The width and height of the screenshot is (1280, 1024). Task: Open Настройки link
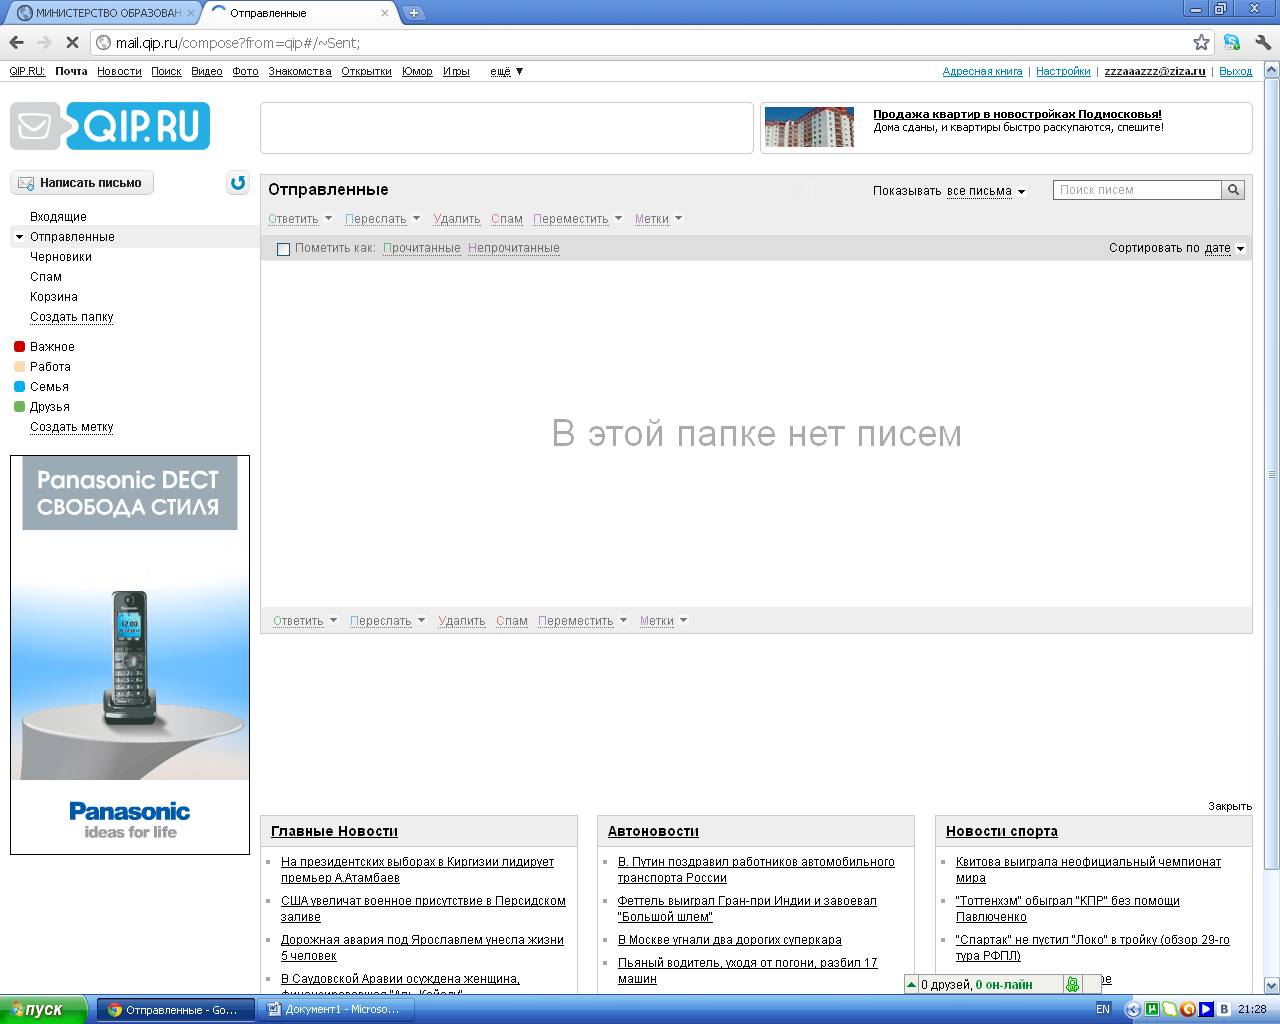click(1063, 71)
